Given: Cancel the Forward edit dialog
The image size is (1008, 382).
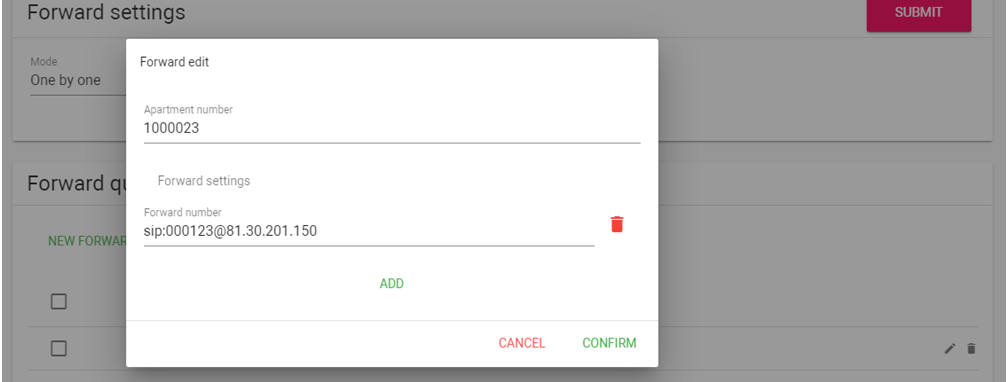Looking at the screenshot, I should tap(521, 343).
